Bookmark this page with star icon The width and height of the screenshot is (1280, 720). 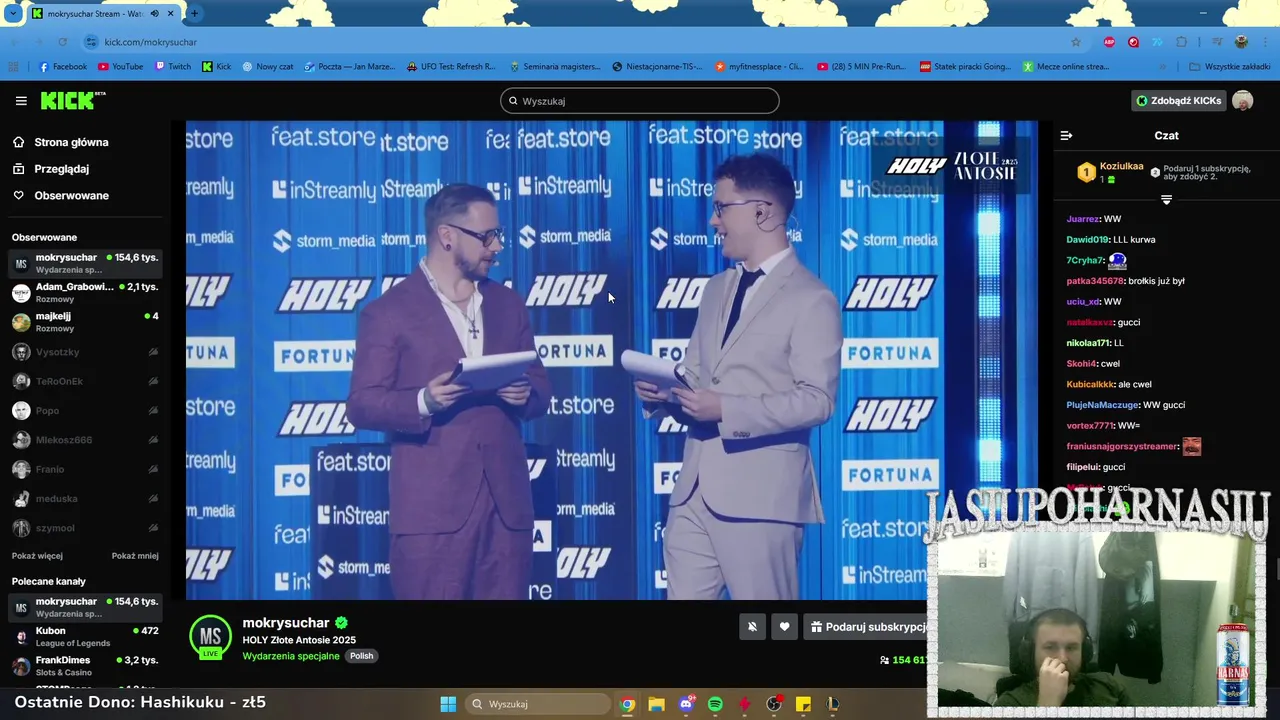point(1076,42)
